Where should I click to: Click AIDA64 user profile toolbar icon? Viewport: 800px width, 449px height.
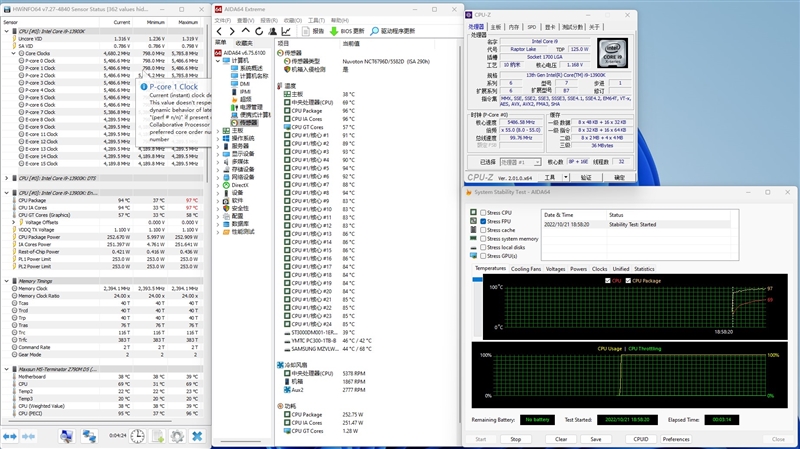[272, 31]
